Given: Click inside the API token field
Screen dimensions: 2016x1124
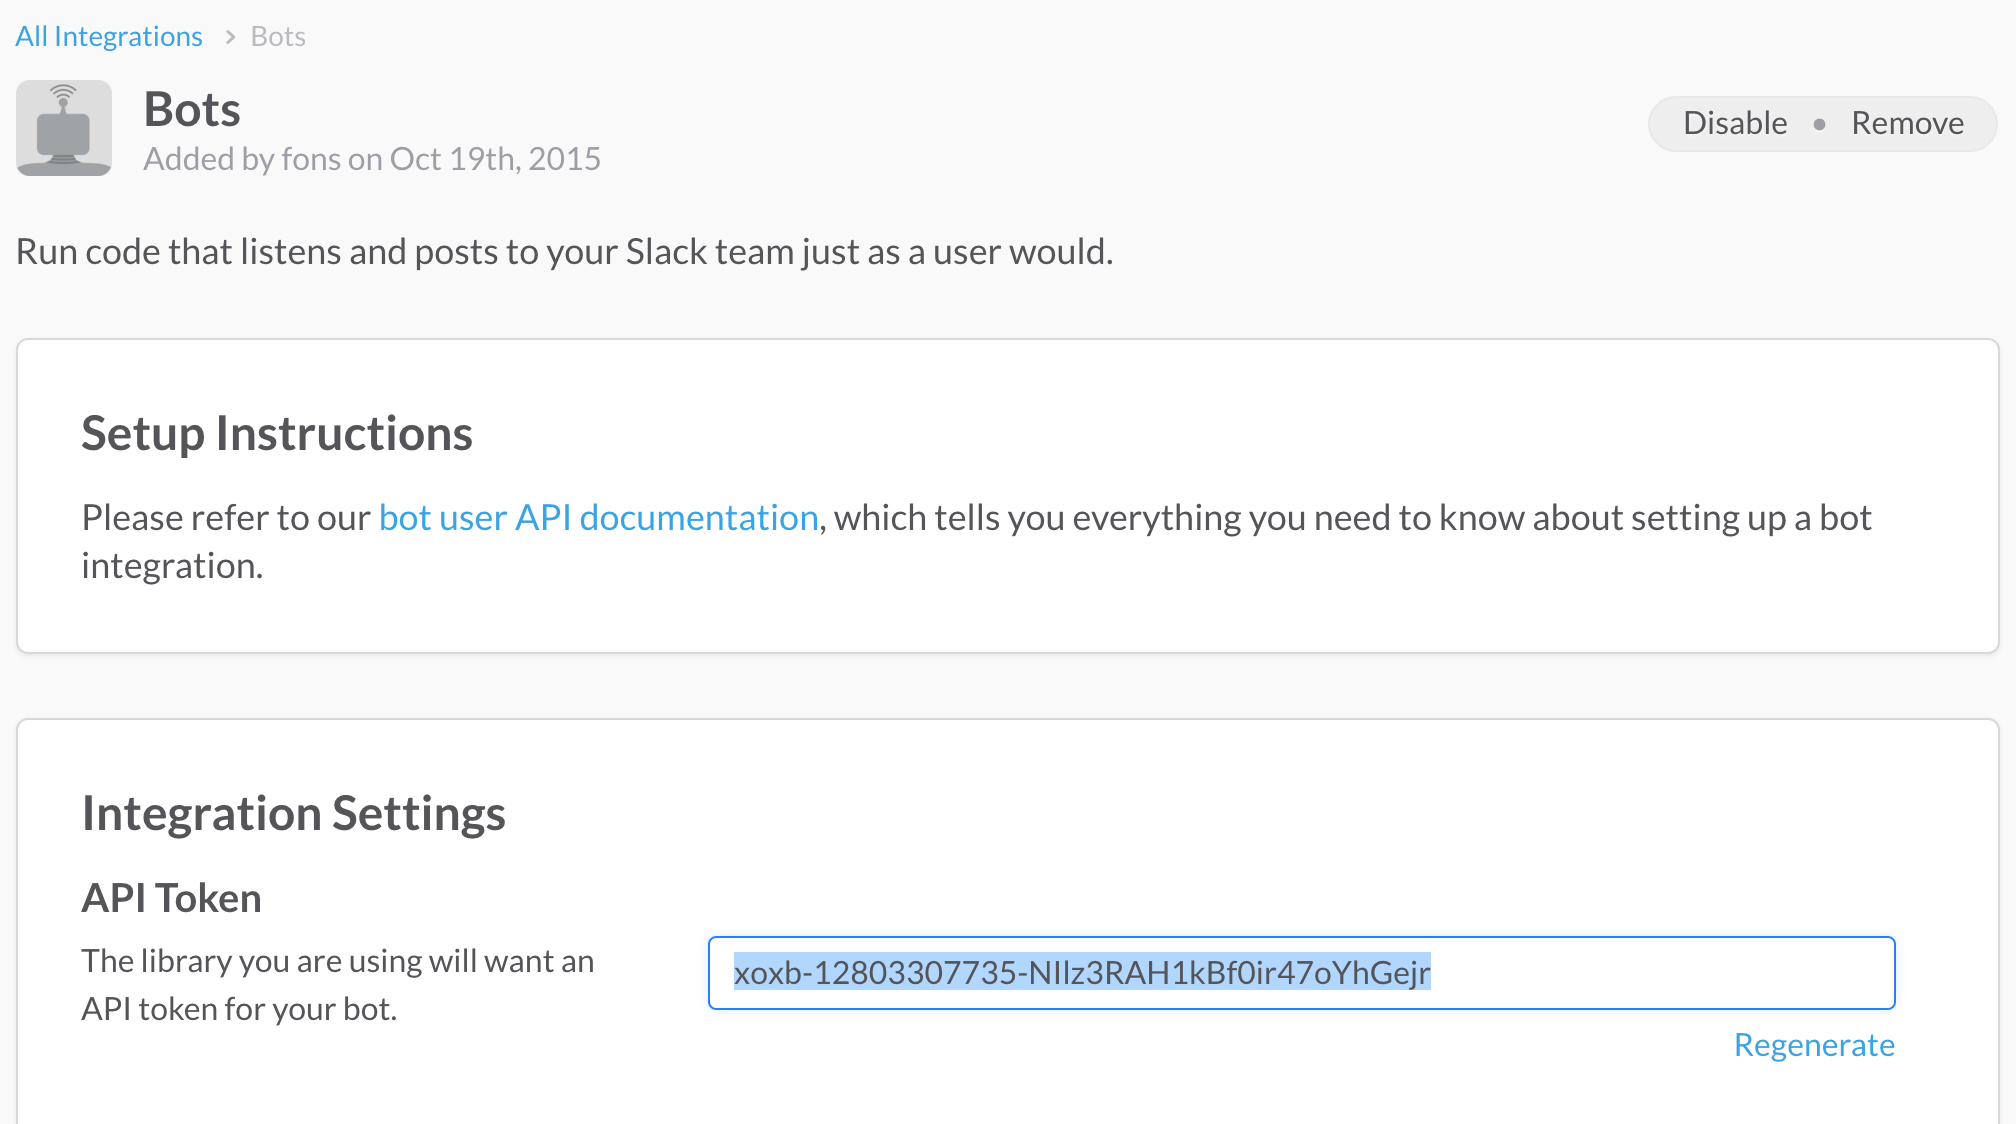Looking at the screenshot, I should [x=1300, y=972].
